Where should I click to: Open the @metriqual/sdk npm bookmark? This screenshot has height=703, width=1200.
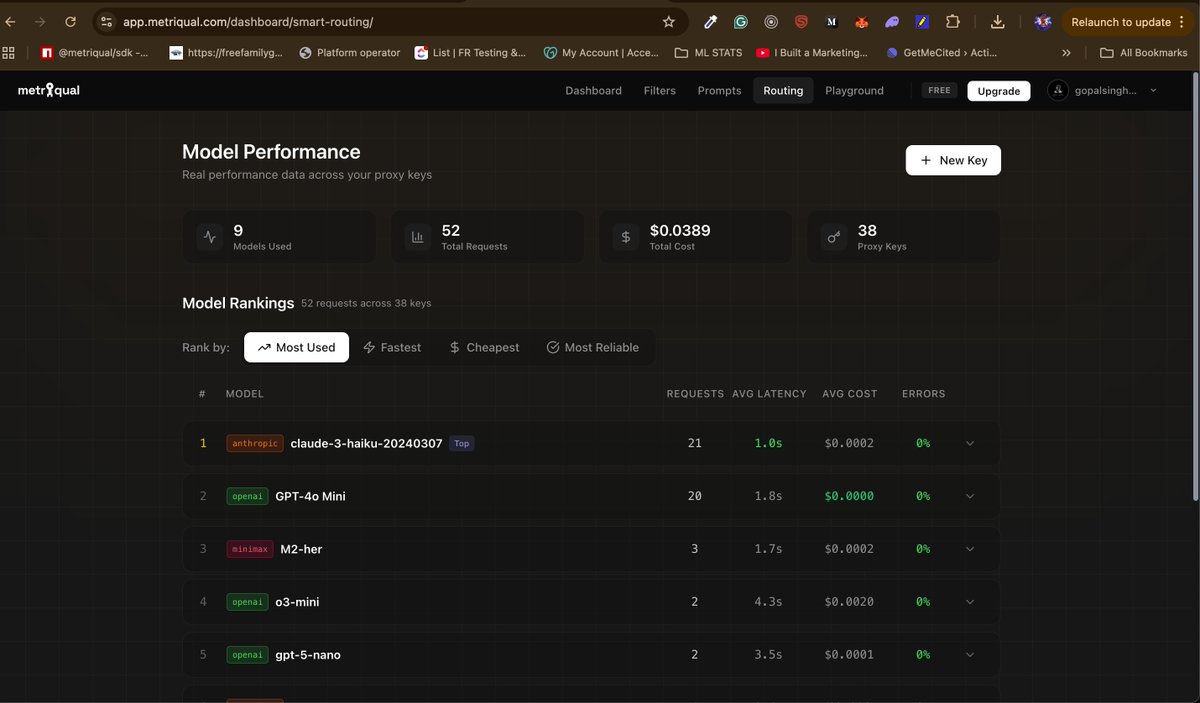pyautogui.click(x=95, y=52)
